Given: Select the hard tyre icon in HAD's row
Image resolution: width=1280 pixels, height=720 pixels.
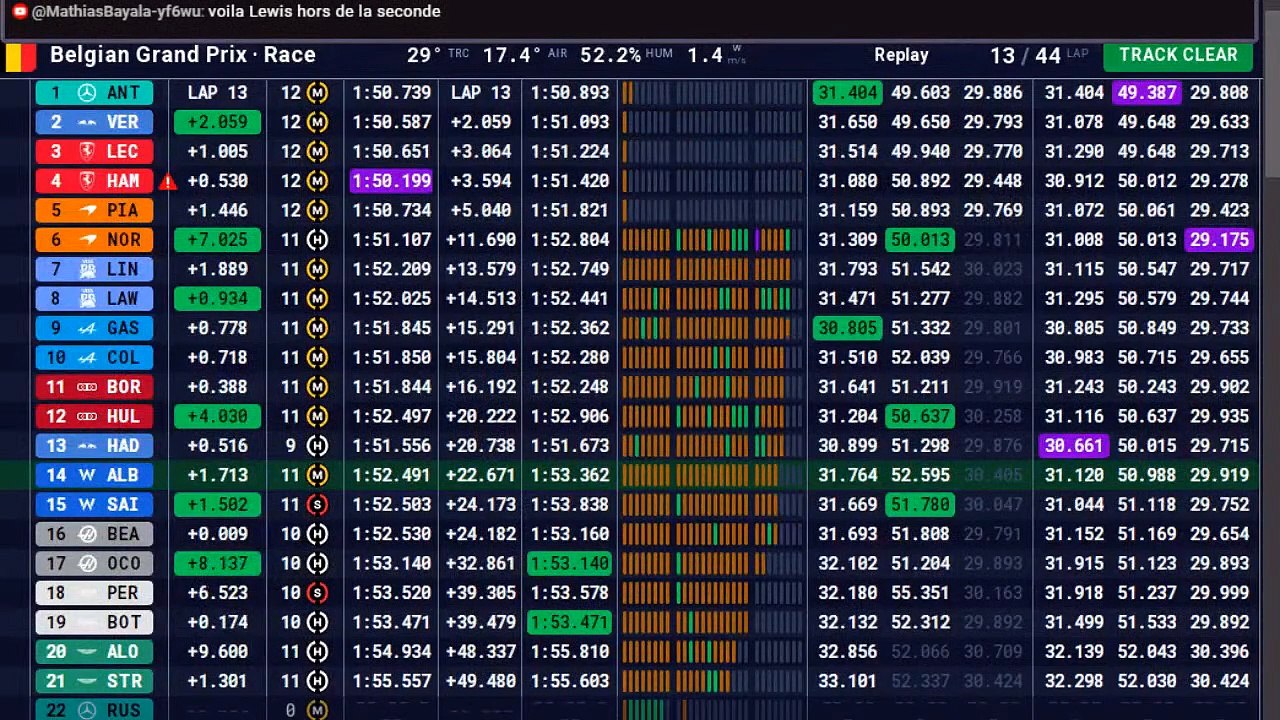Looking at the screenshot, I should pos(317,446).
